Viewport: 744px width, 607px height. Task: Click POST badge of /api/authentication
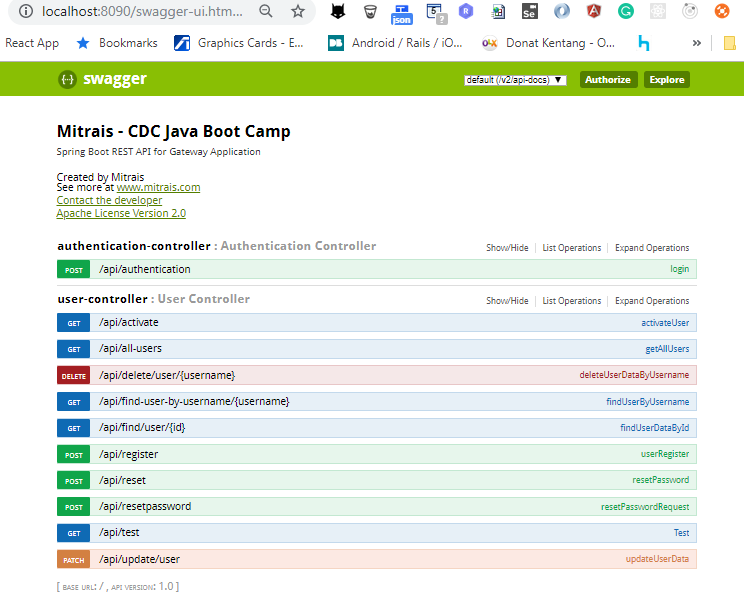coord(74,270)
